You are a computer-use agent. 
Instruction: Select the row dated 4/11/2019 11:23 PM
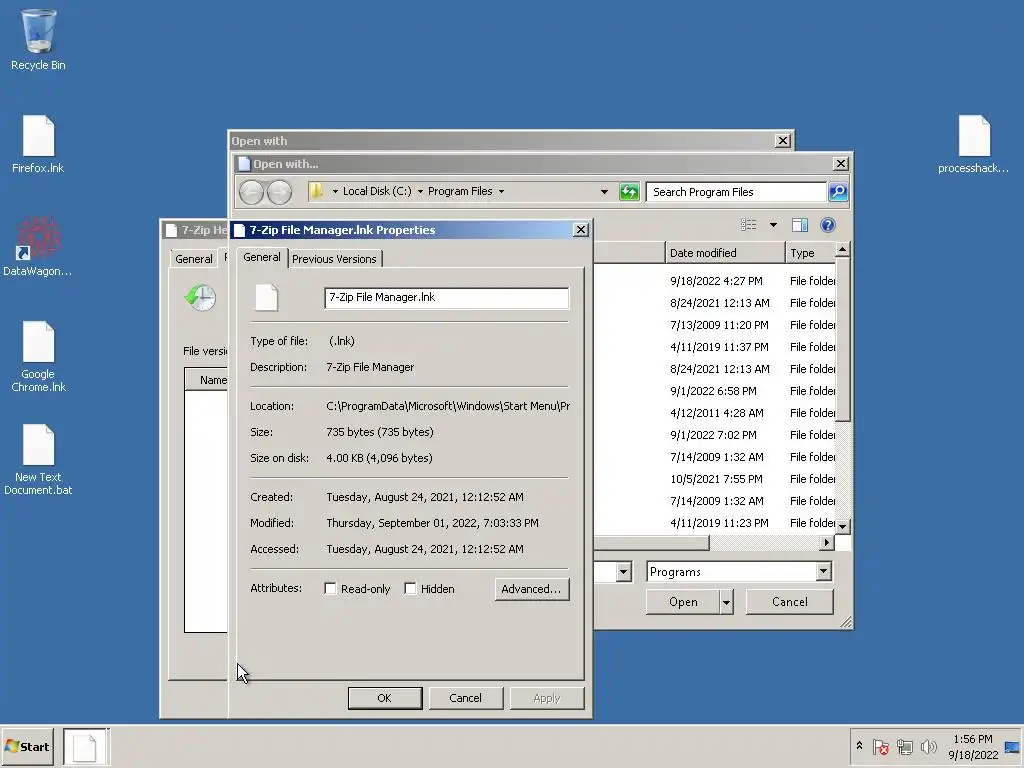click(x=714, y=523)
